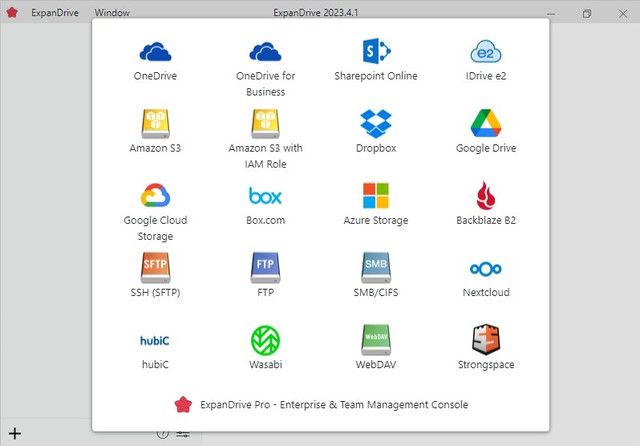Image resolution: width=640 pixels, height=446 pixels.
Task: Choose SSH (SFTP) connection type
Action: coord(156,268)
